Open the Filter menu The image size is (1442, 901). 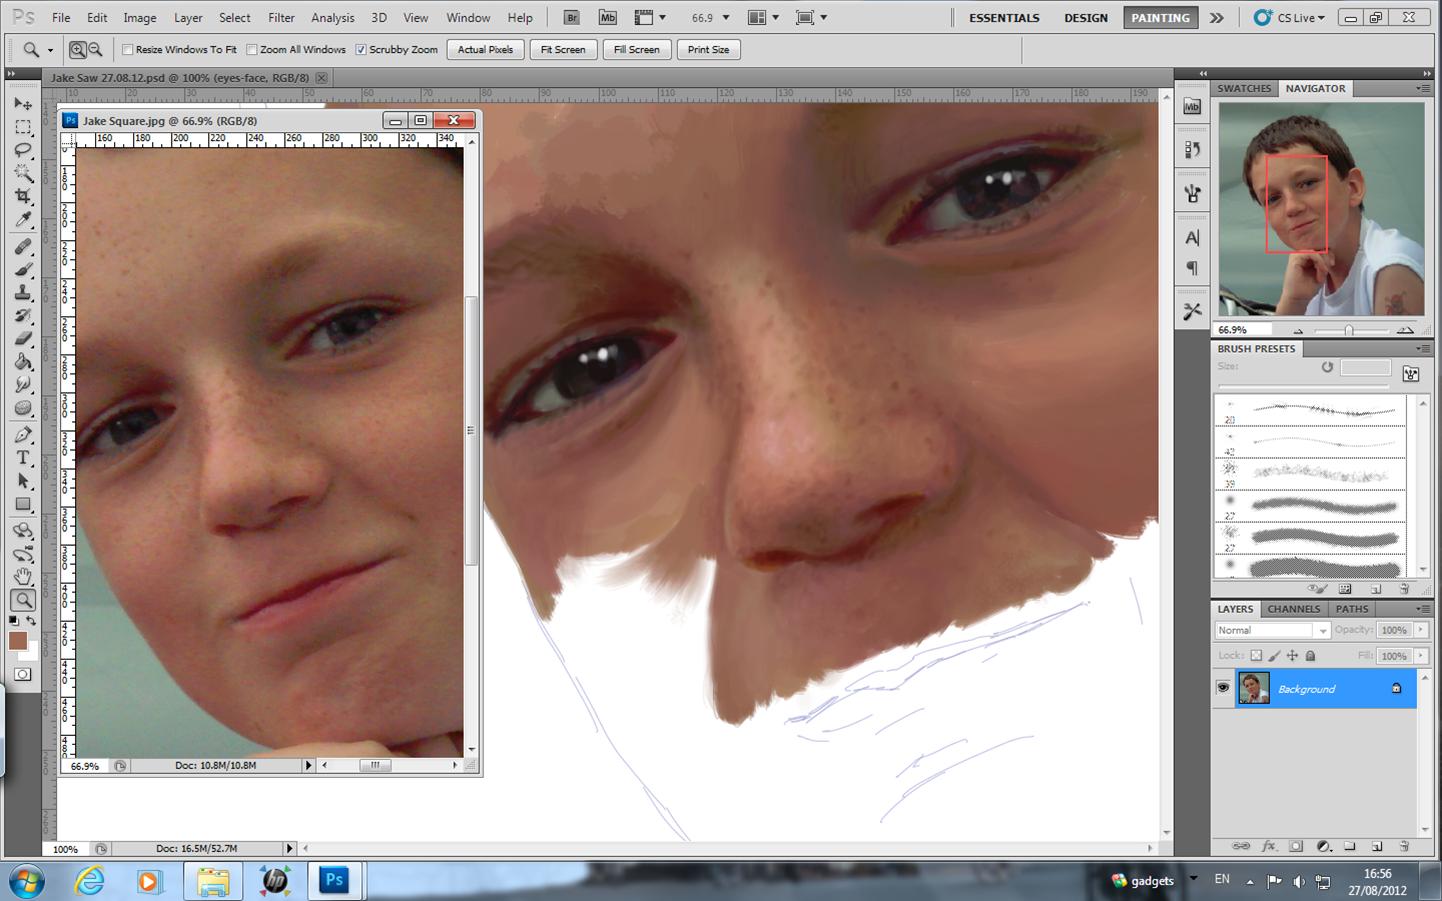[x=281, y=18]
